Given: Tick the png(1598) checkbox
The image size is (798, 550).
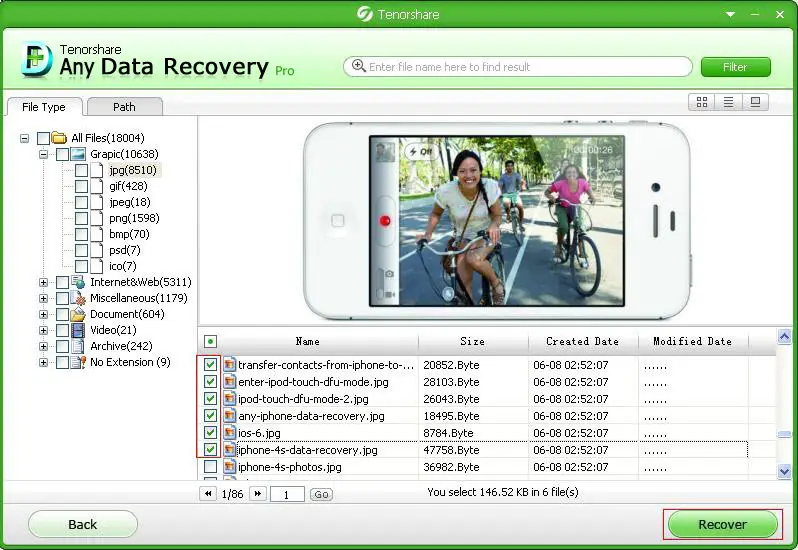Looking at the screenshot, I should [81, 218].
